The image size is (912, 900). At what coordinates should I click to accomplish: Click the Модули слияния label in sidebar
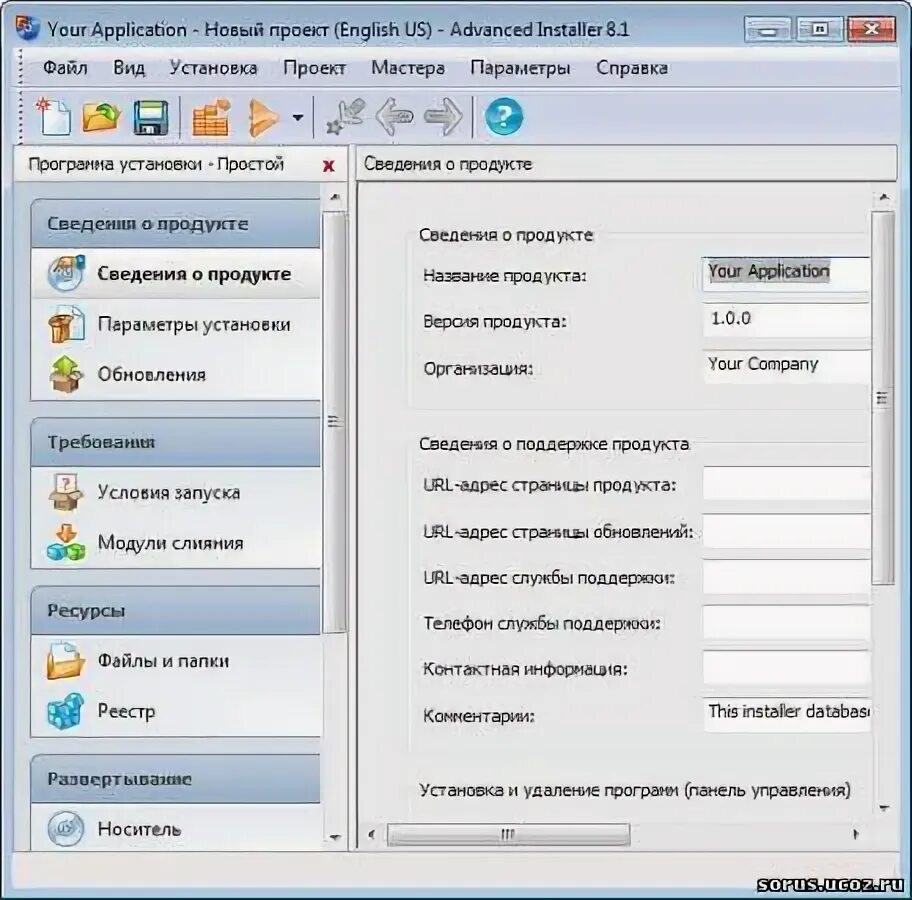(x=170, y=543)
